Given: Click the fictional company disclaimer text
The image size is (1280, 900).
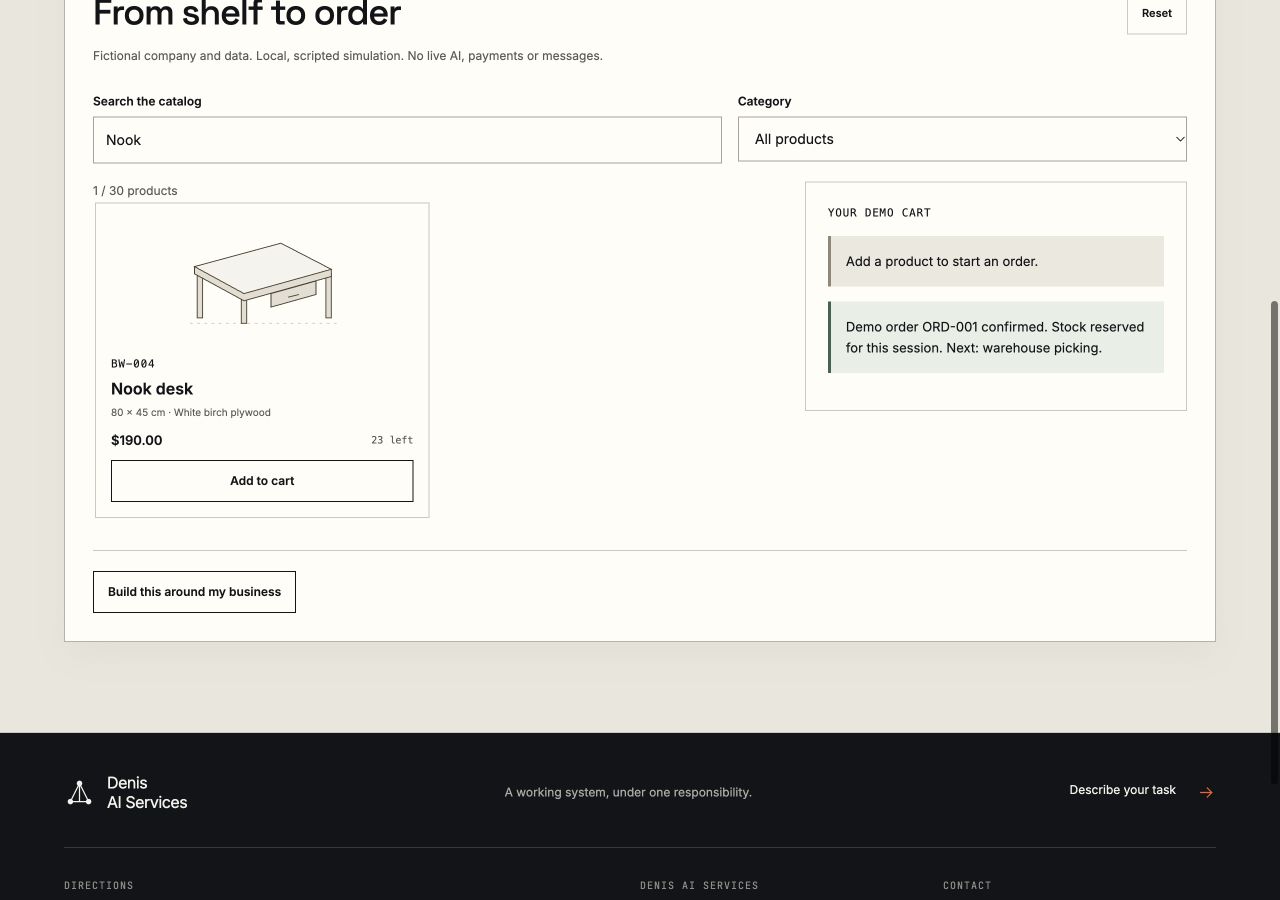Looking at the screenshot, I should point(348,56).
